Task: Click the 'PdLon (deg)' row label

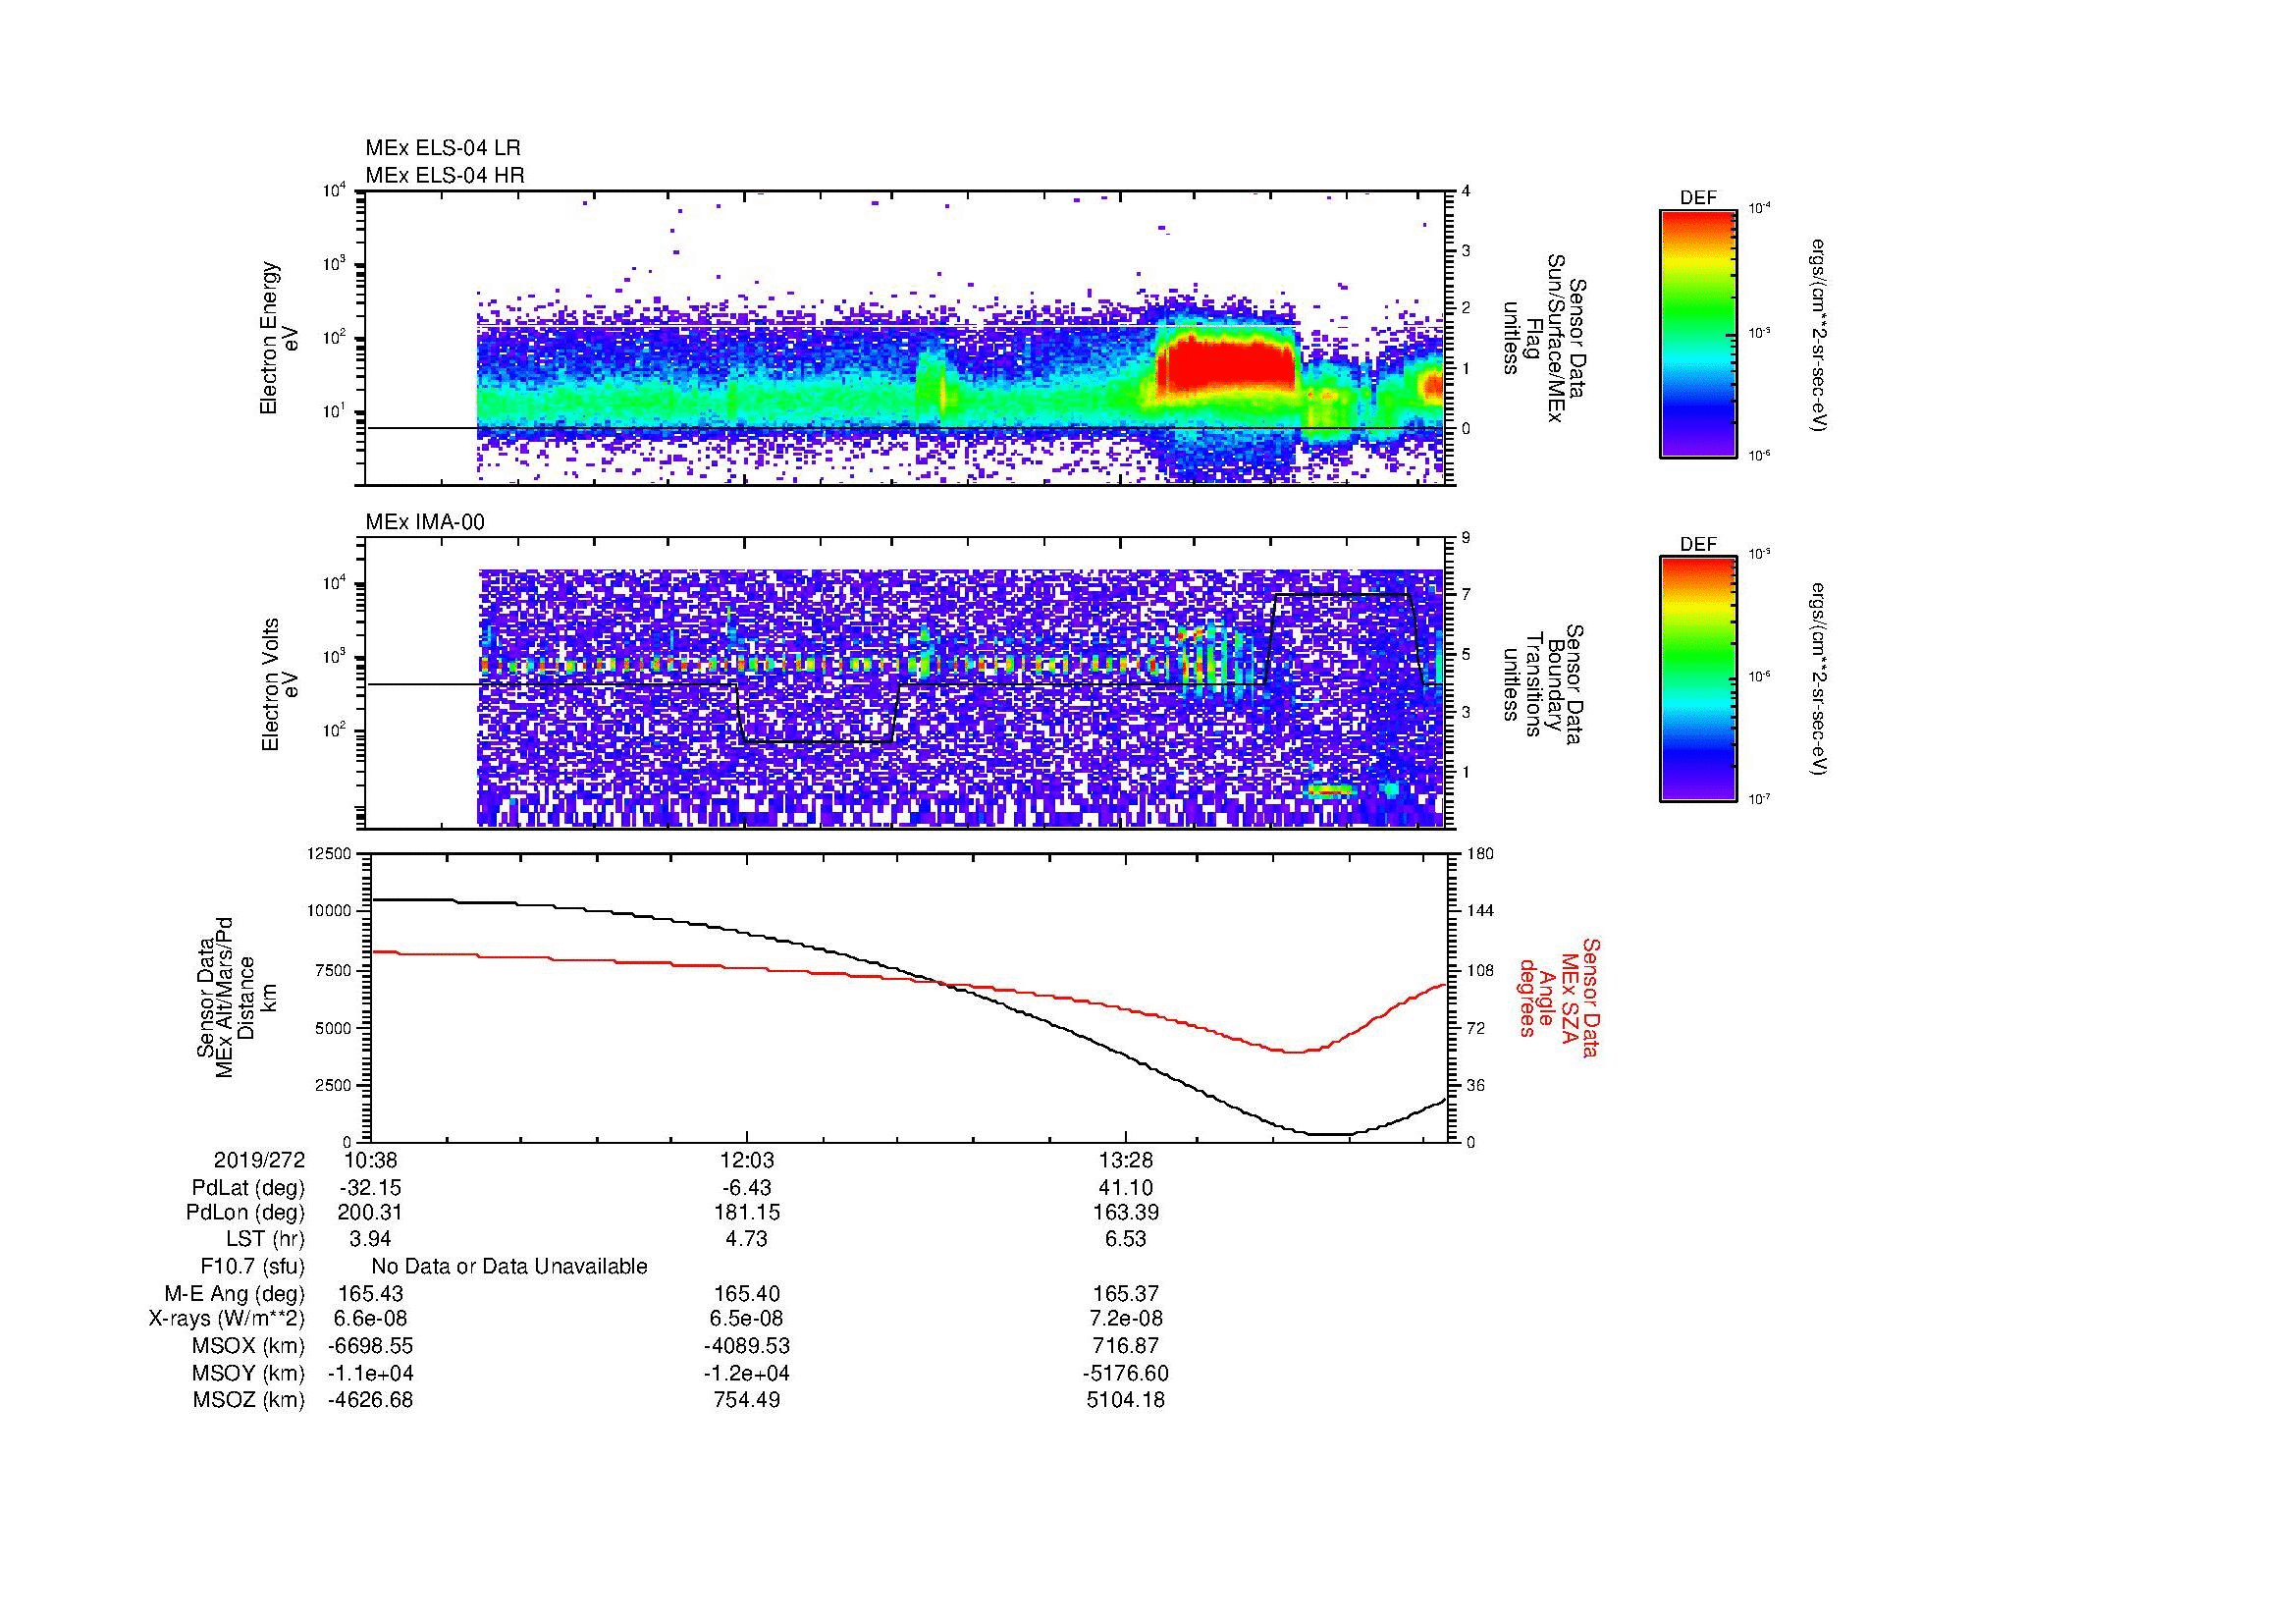Action: 245,1213
